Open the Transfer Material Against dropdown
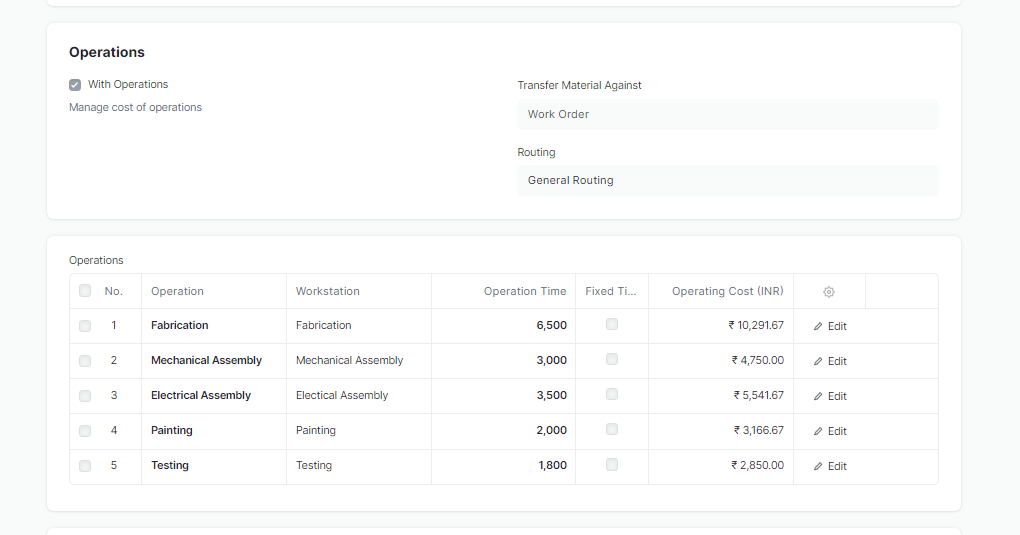The image size is (1020, 535). (x=727, y=114)
